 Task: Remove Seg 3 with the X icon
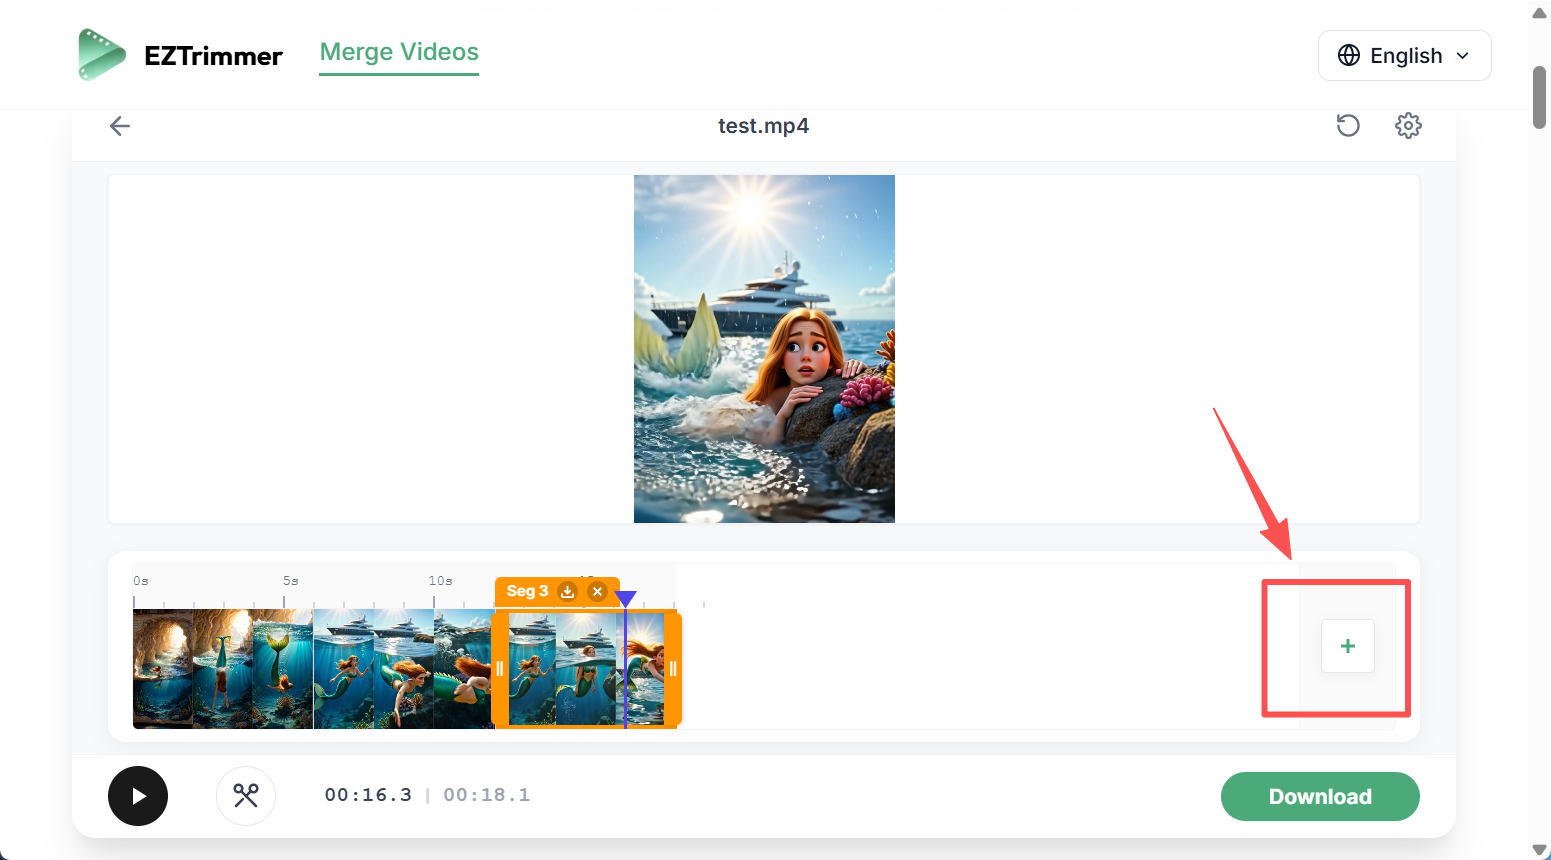coord(597,591)
